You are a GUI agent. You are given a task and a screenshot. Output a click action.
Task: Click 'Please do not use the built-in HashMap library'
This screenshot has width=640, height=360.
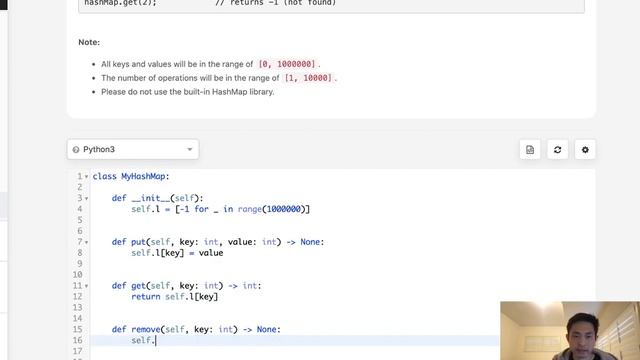(x=188, y=92)
